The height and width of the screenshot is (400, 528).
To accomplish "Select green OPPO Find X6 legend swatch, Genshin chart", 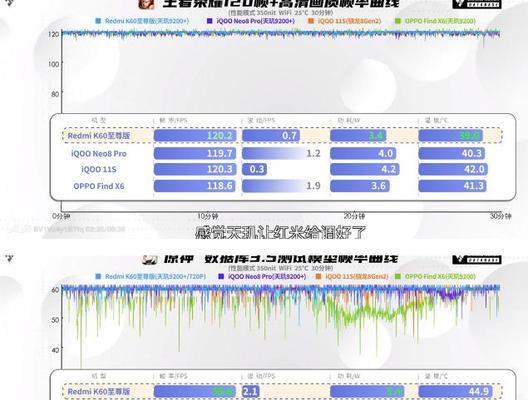I will click(x=398, y=276).
